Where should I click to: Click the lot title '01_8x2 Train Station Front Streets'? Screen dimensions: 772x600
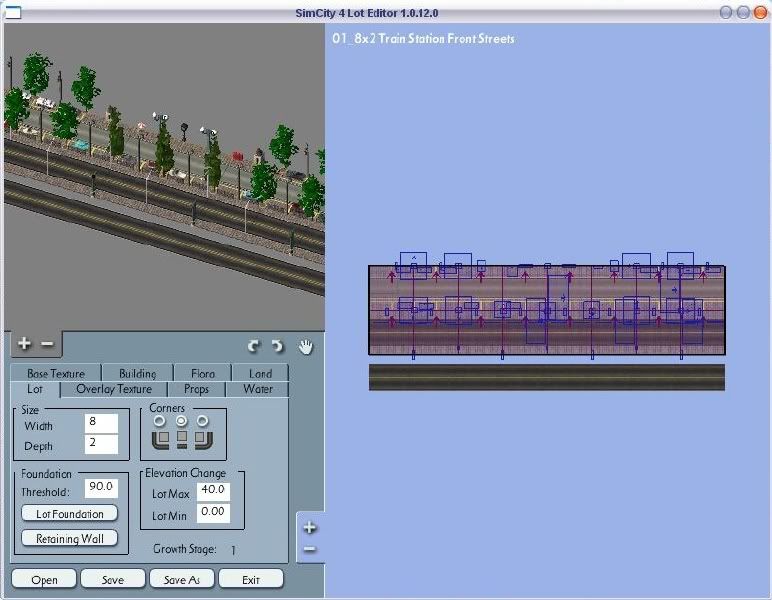click(423, 38)
